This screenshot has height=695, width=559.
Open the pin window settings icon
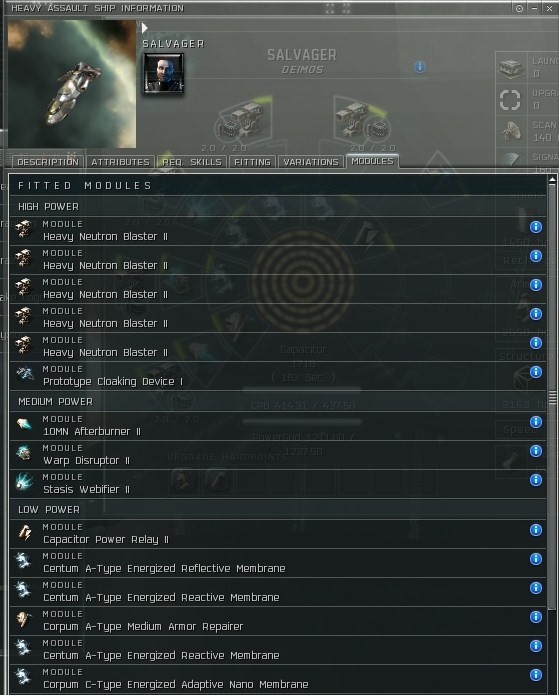[519, 8]
